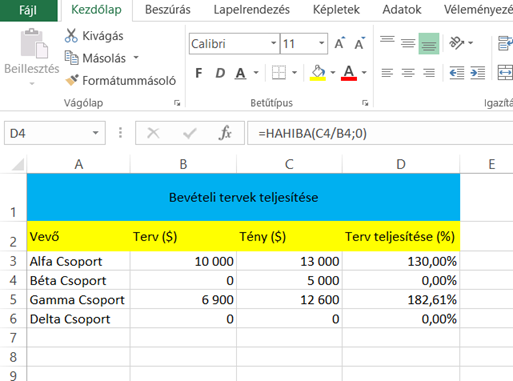Align text to the left
The image size is (513, 381).
click(x=387, y=72)
